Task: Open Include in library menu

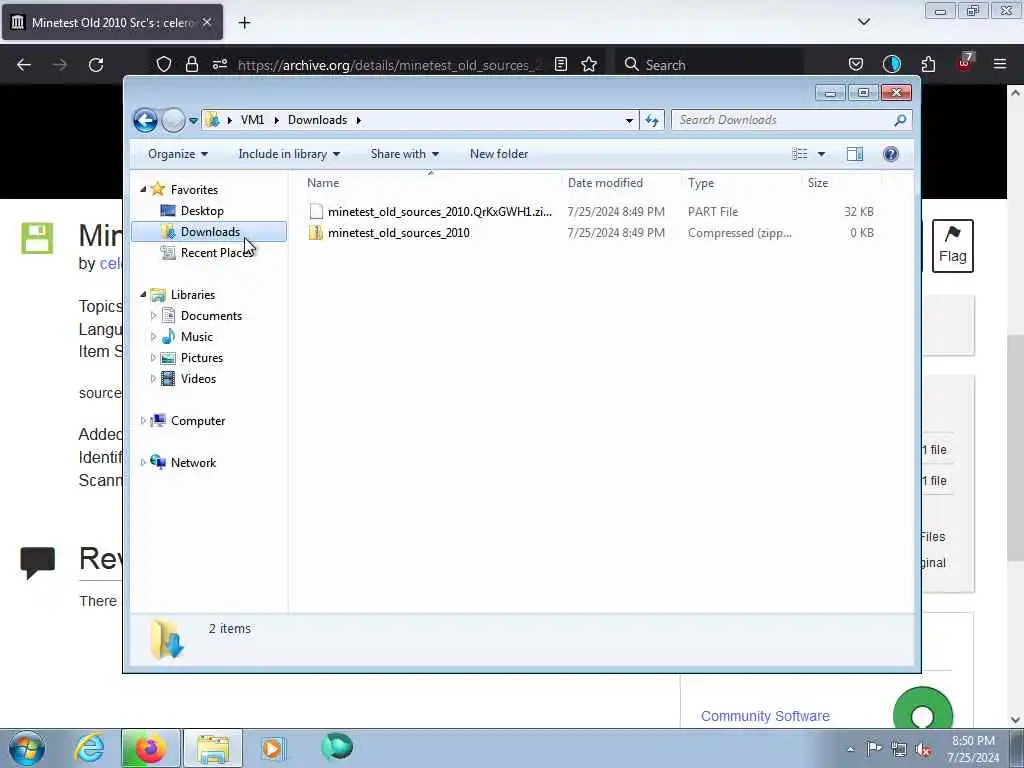Action: coord(289,154)
